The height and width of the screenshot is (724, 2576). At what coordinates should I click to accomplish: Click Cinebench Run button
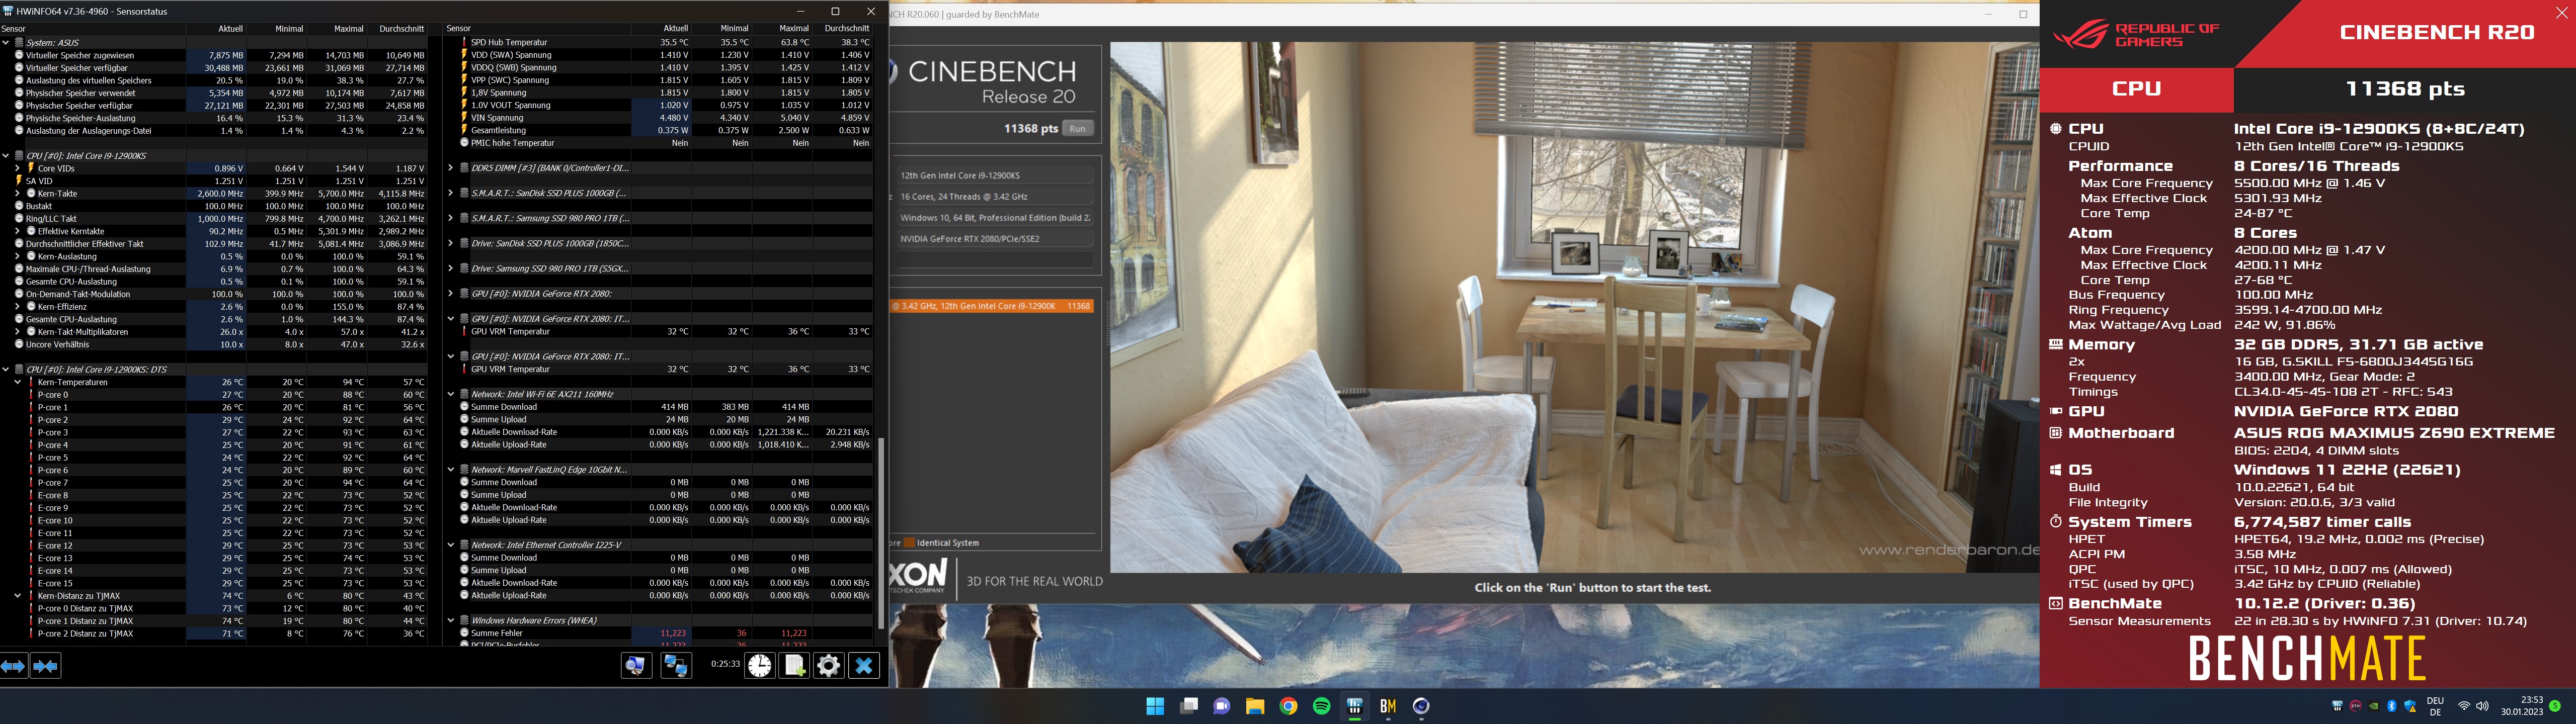click(x=1077, y=128)
